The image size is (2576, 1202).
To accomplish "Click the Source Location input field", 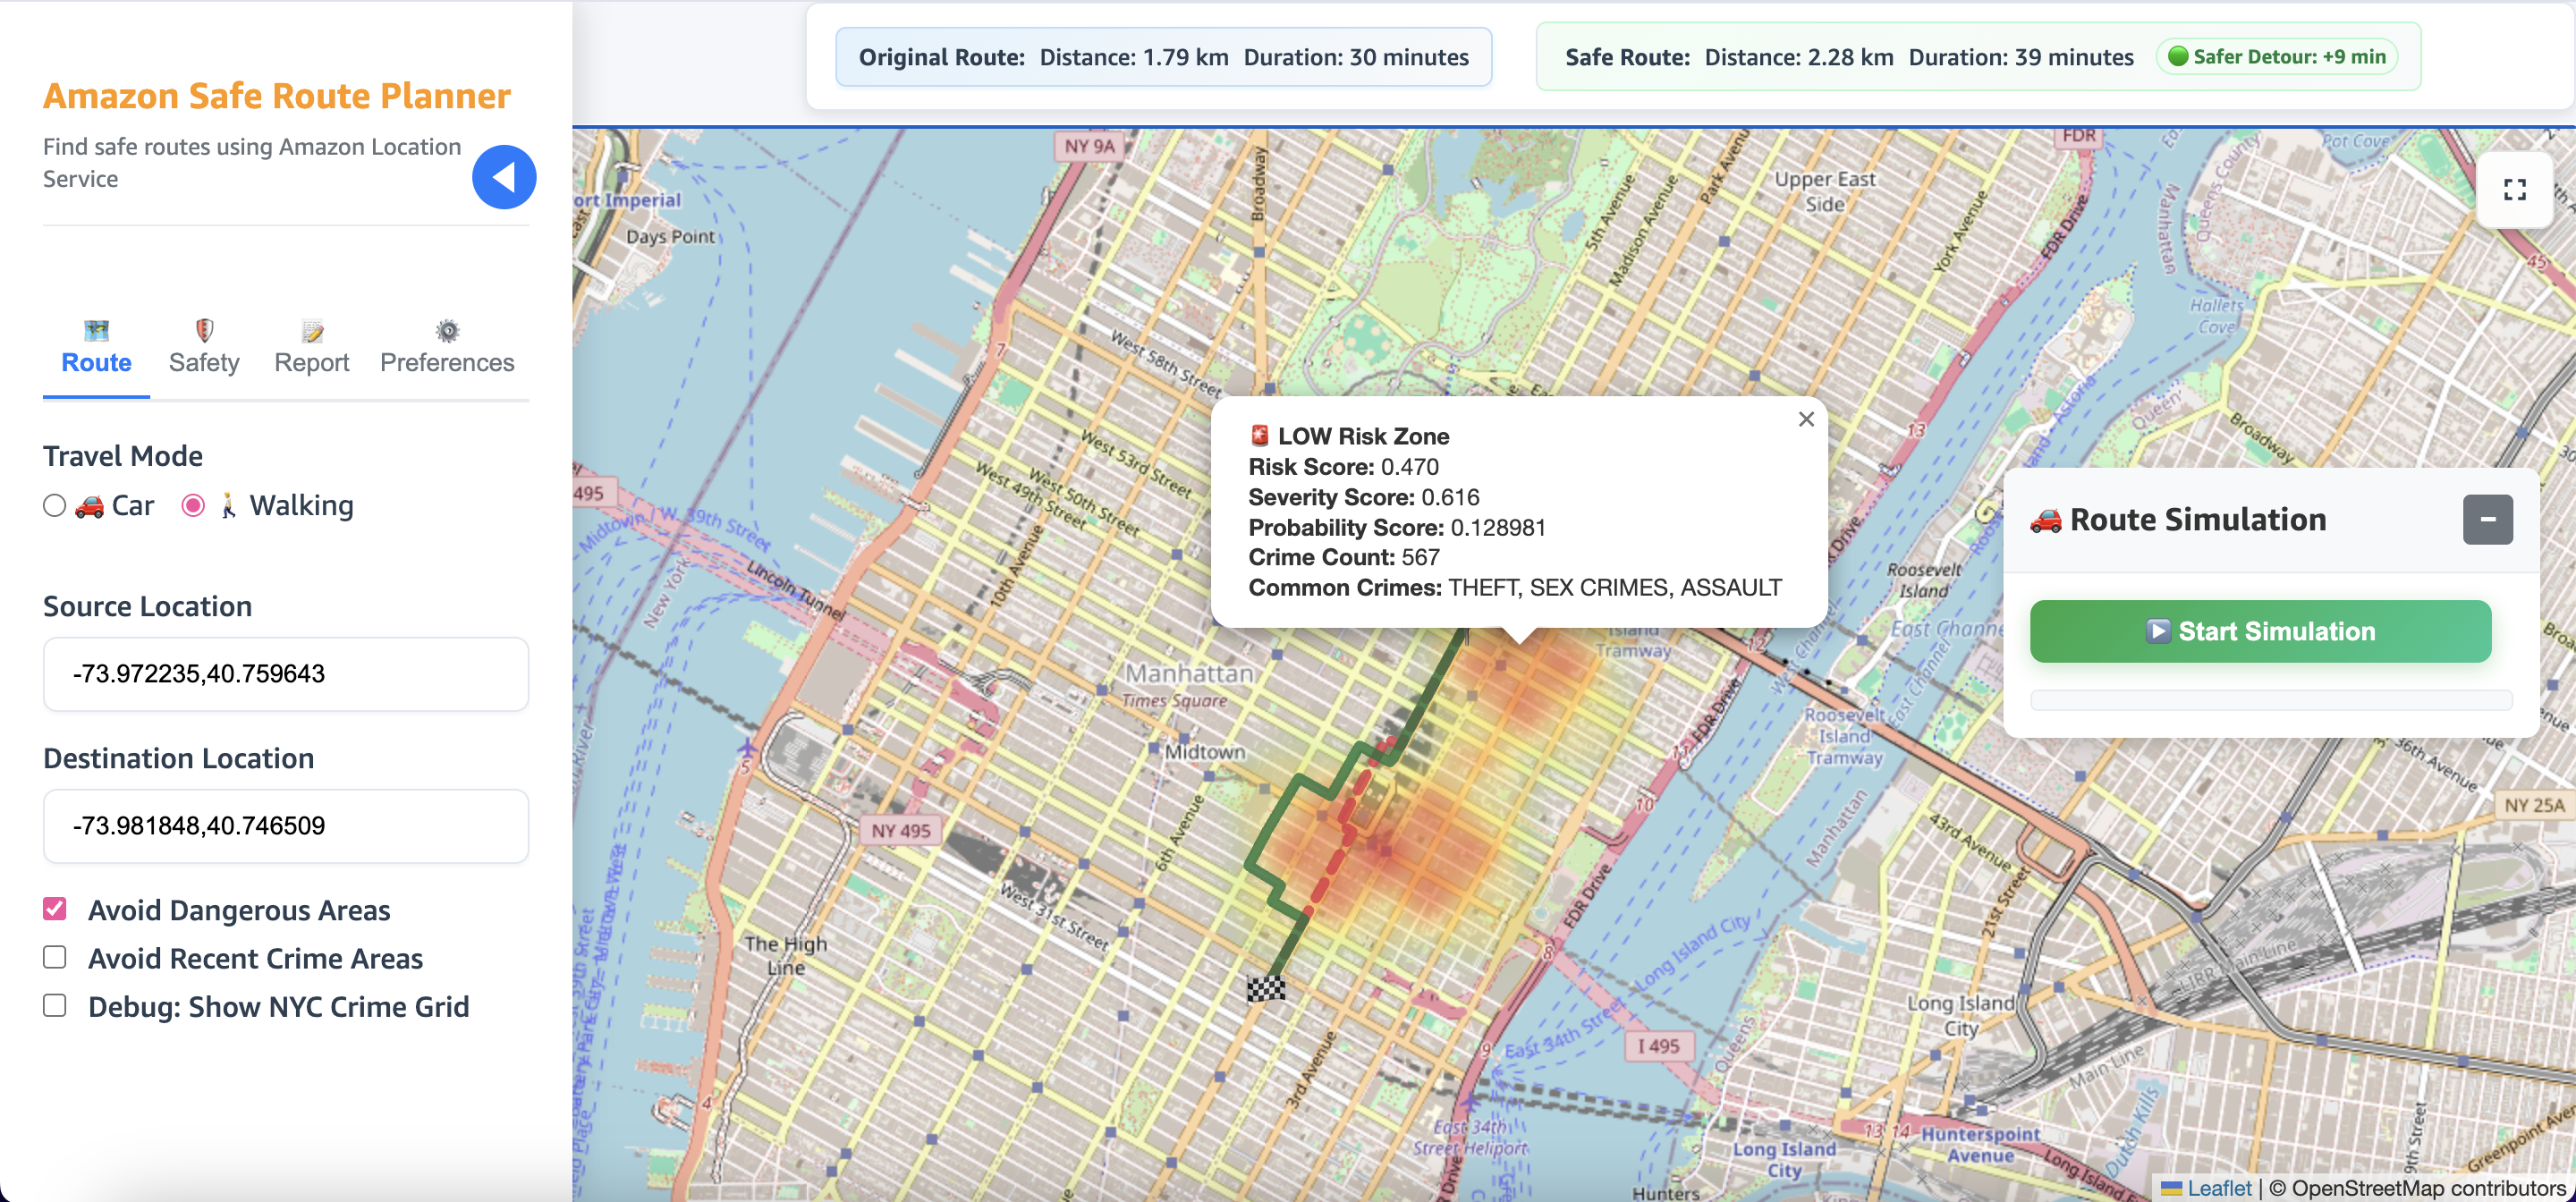I will [x=286, y=674].
